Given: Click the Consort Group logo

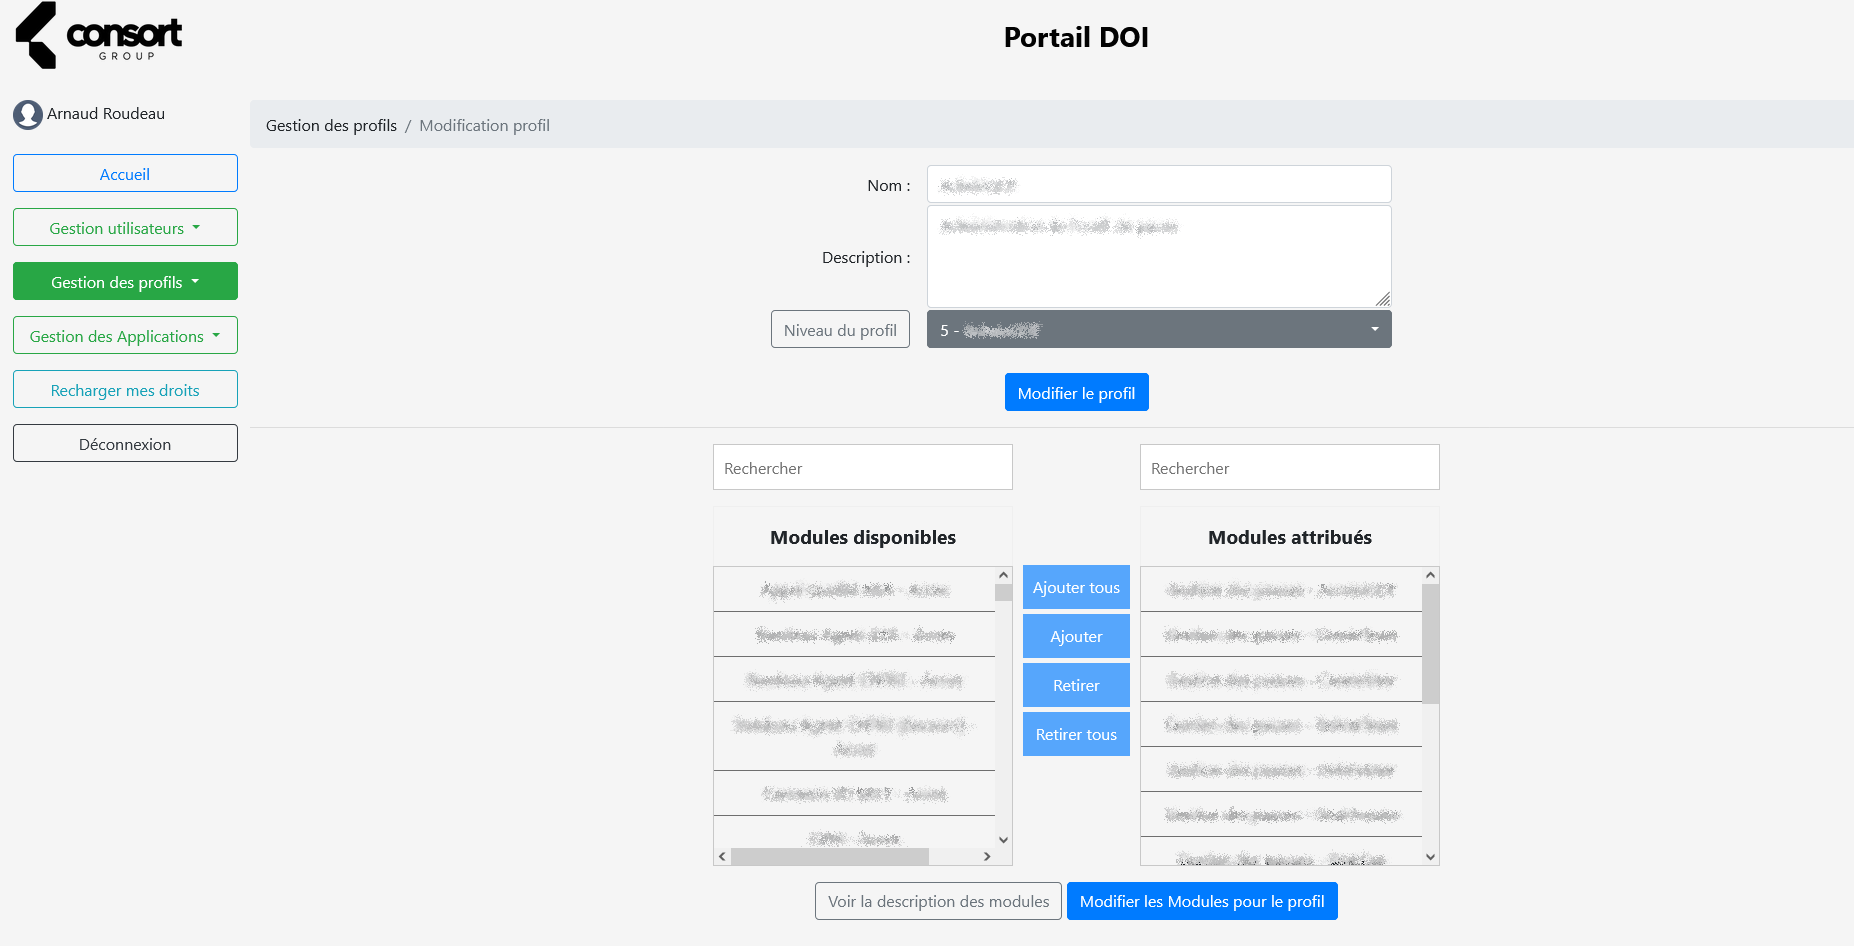Looking at the screenshot, I should pos(99,36).
